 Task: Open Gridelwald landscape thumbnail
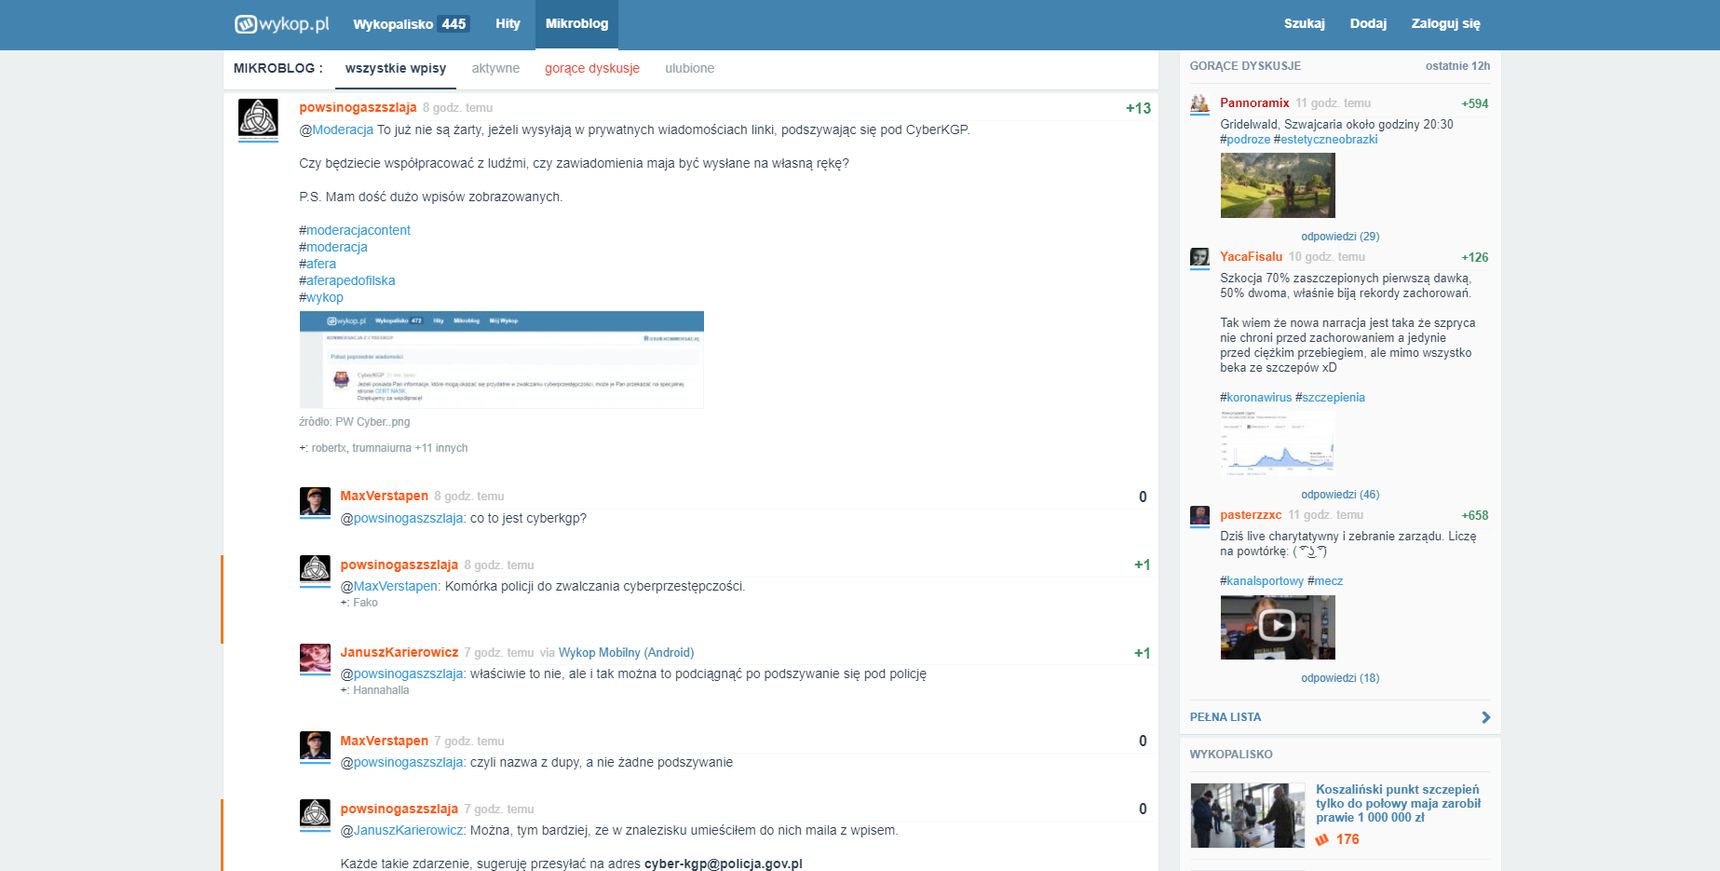(x=1277, y=186)
